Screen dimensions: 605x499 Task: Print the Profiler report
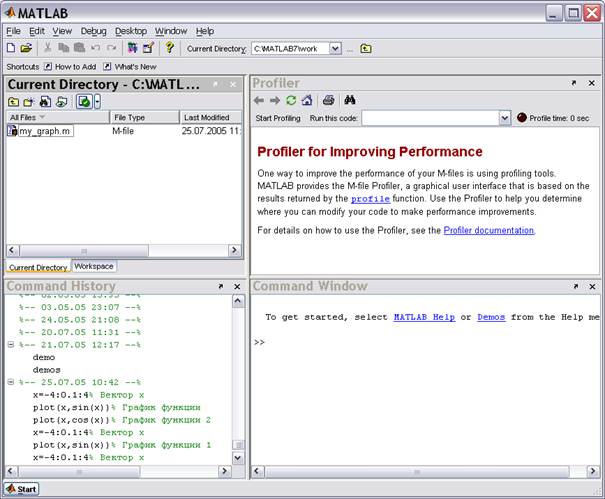tap(328, 100)
